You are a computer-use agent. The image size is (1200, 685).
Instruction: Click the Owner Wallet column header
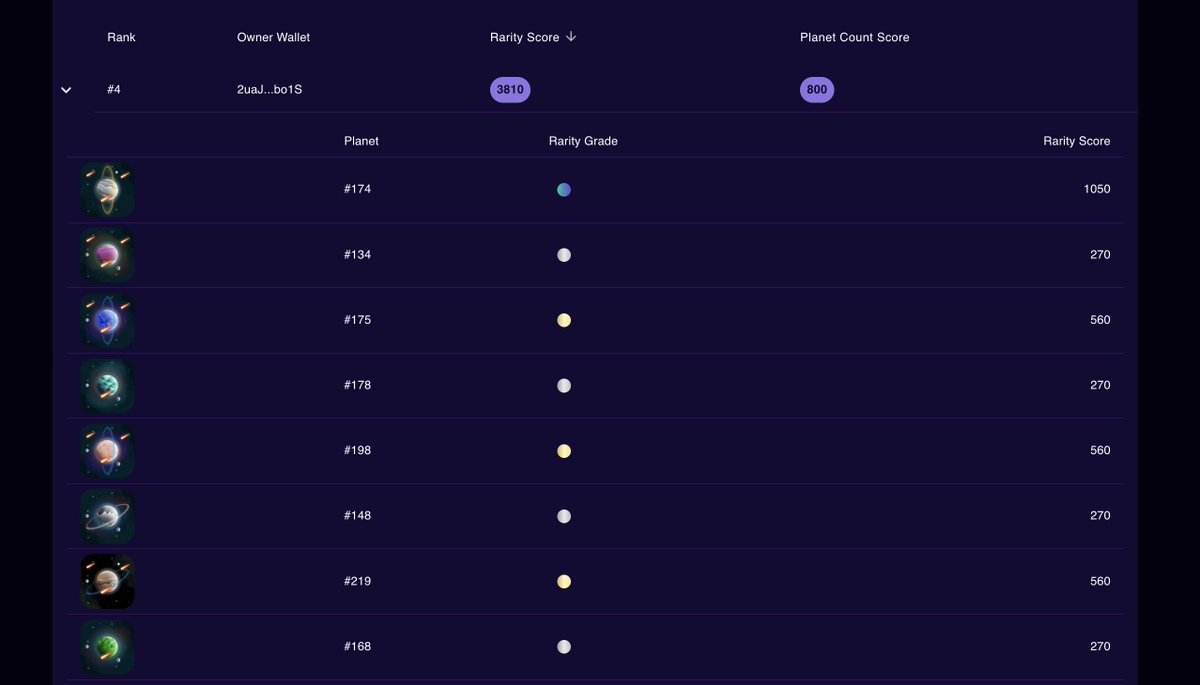click(x=273, y=37)
